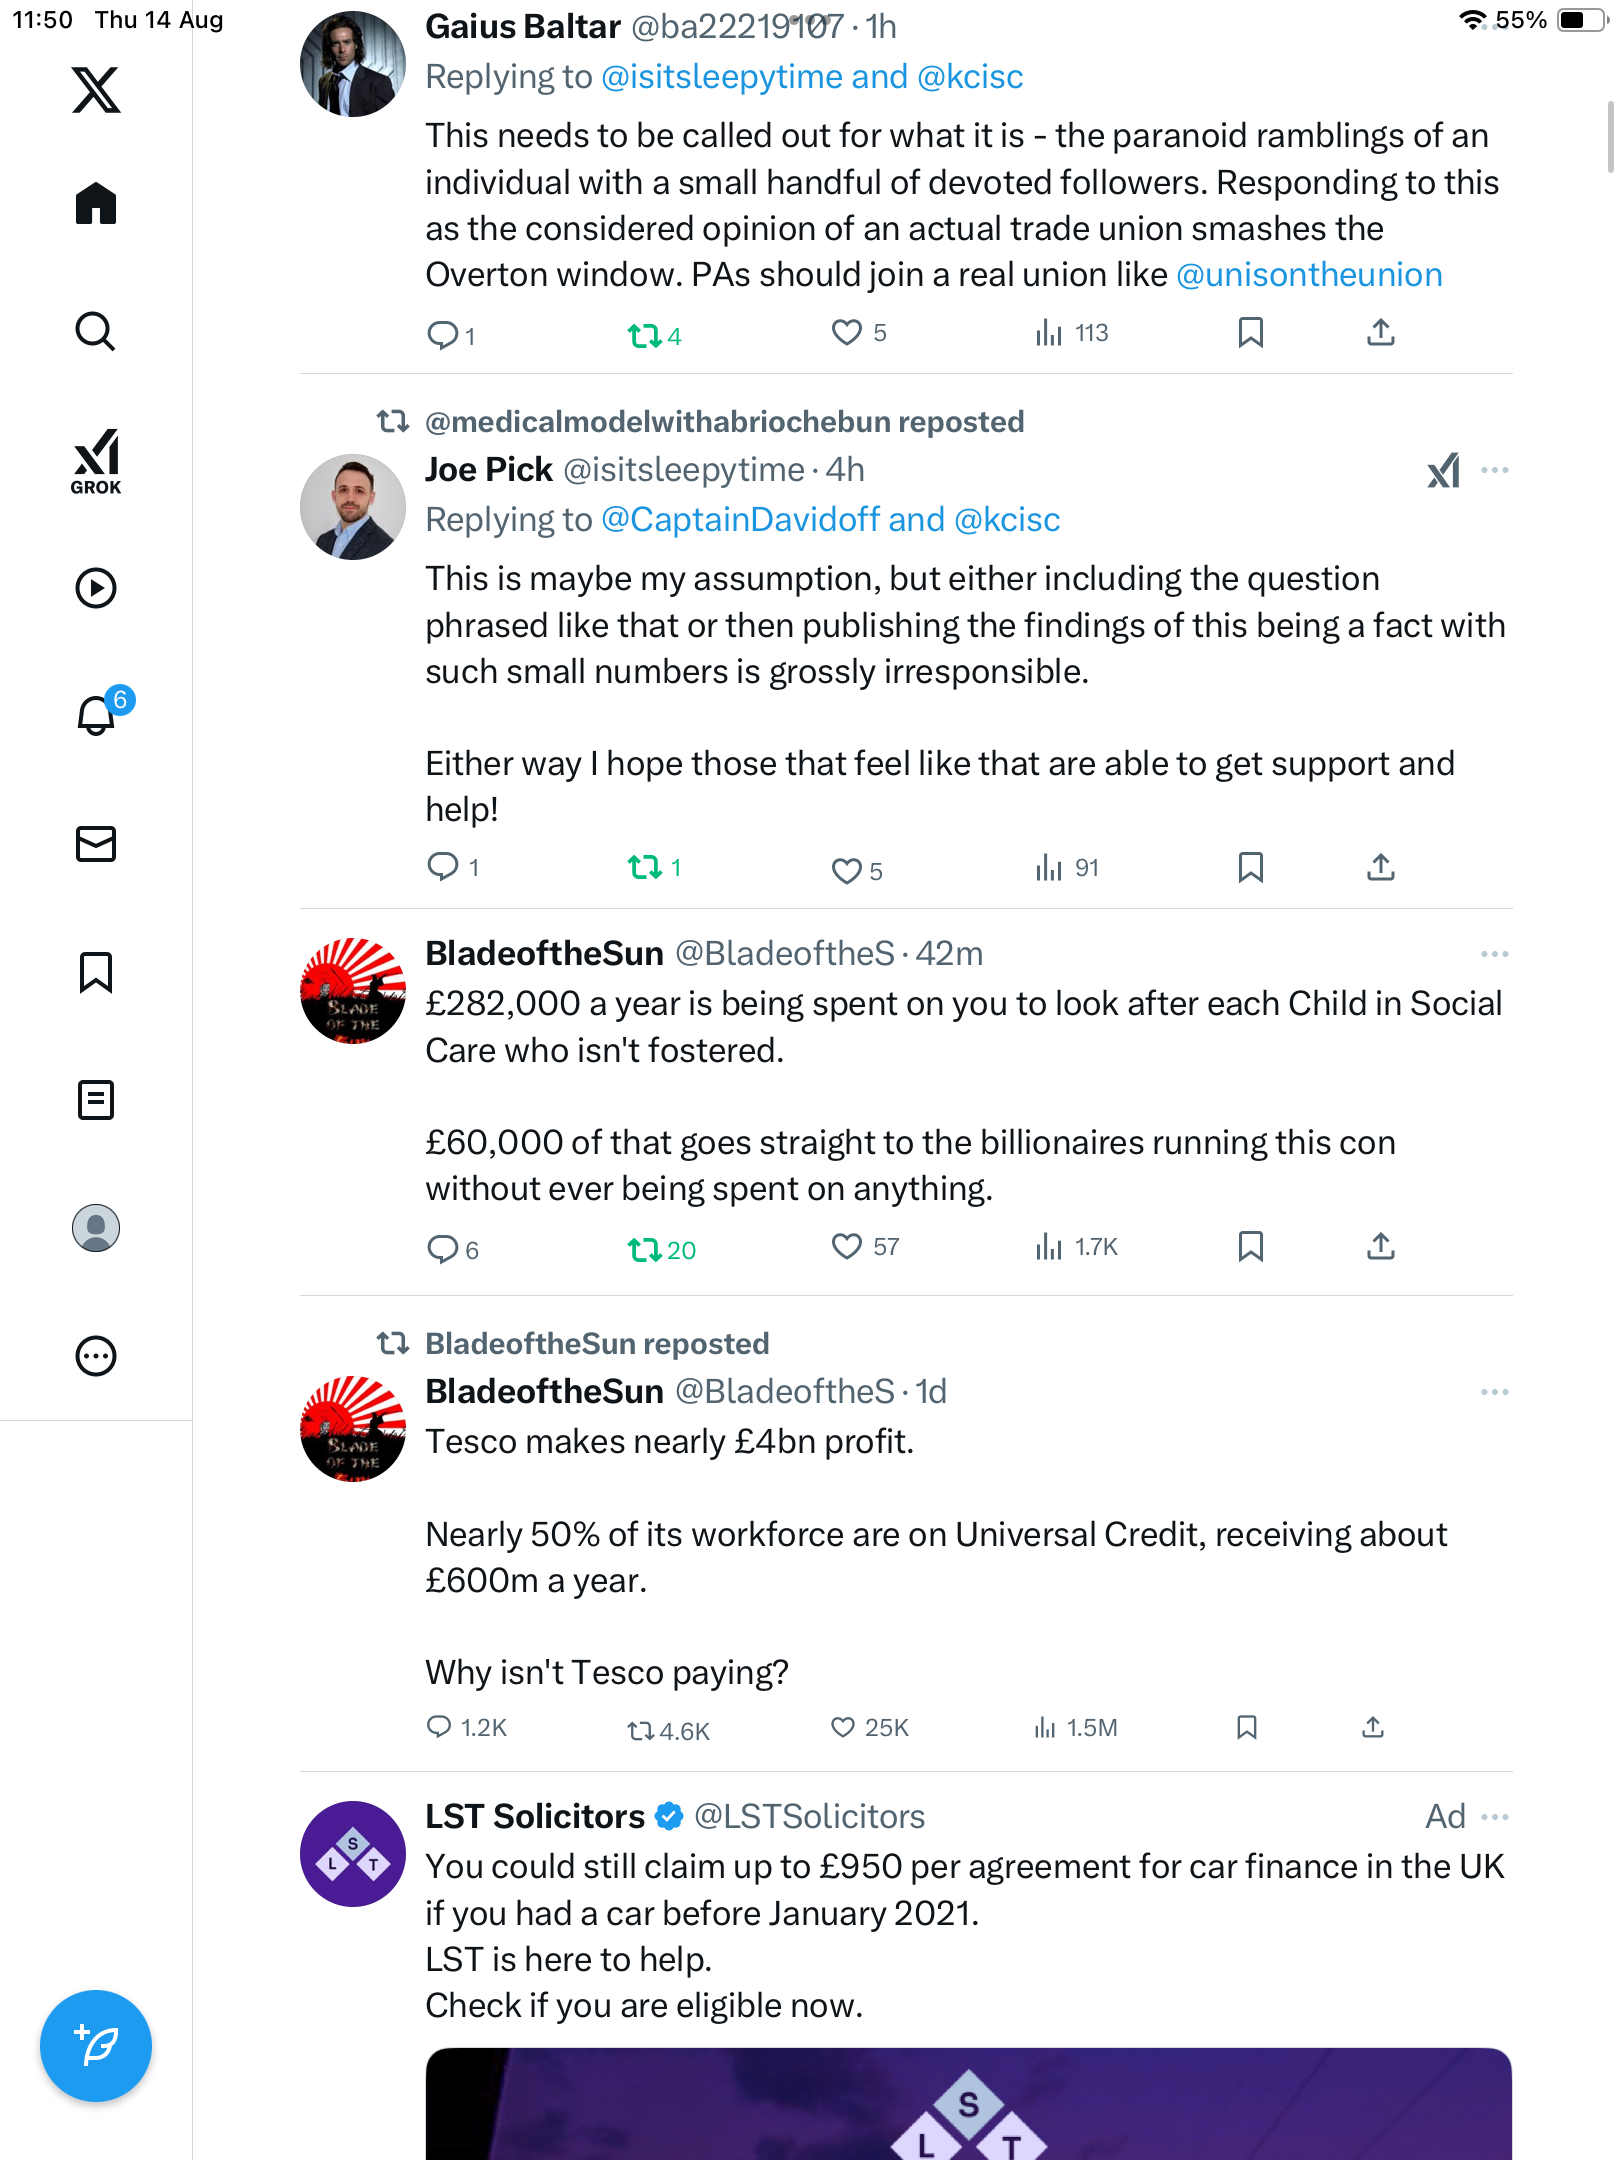The width and height of the screenshot is (1620, 2160).
Task: Open the video play icon in sidebar
Action: click(x=96, y=588)
